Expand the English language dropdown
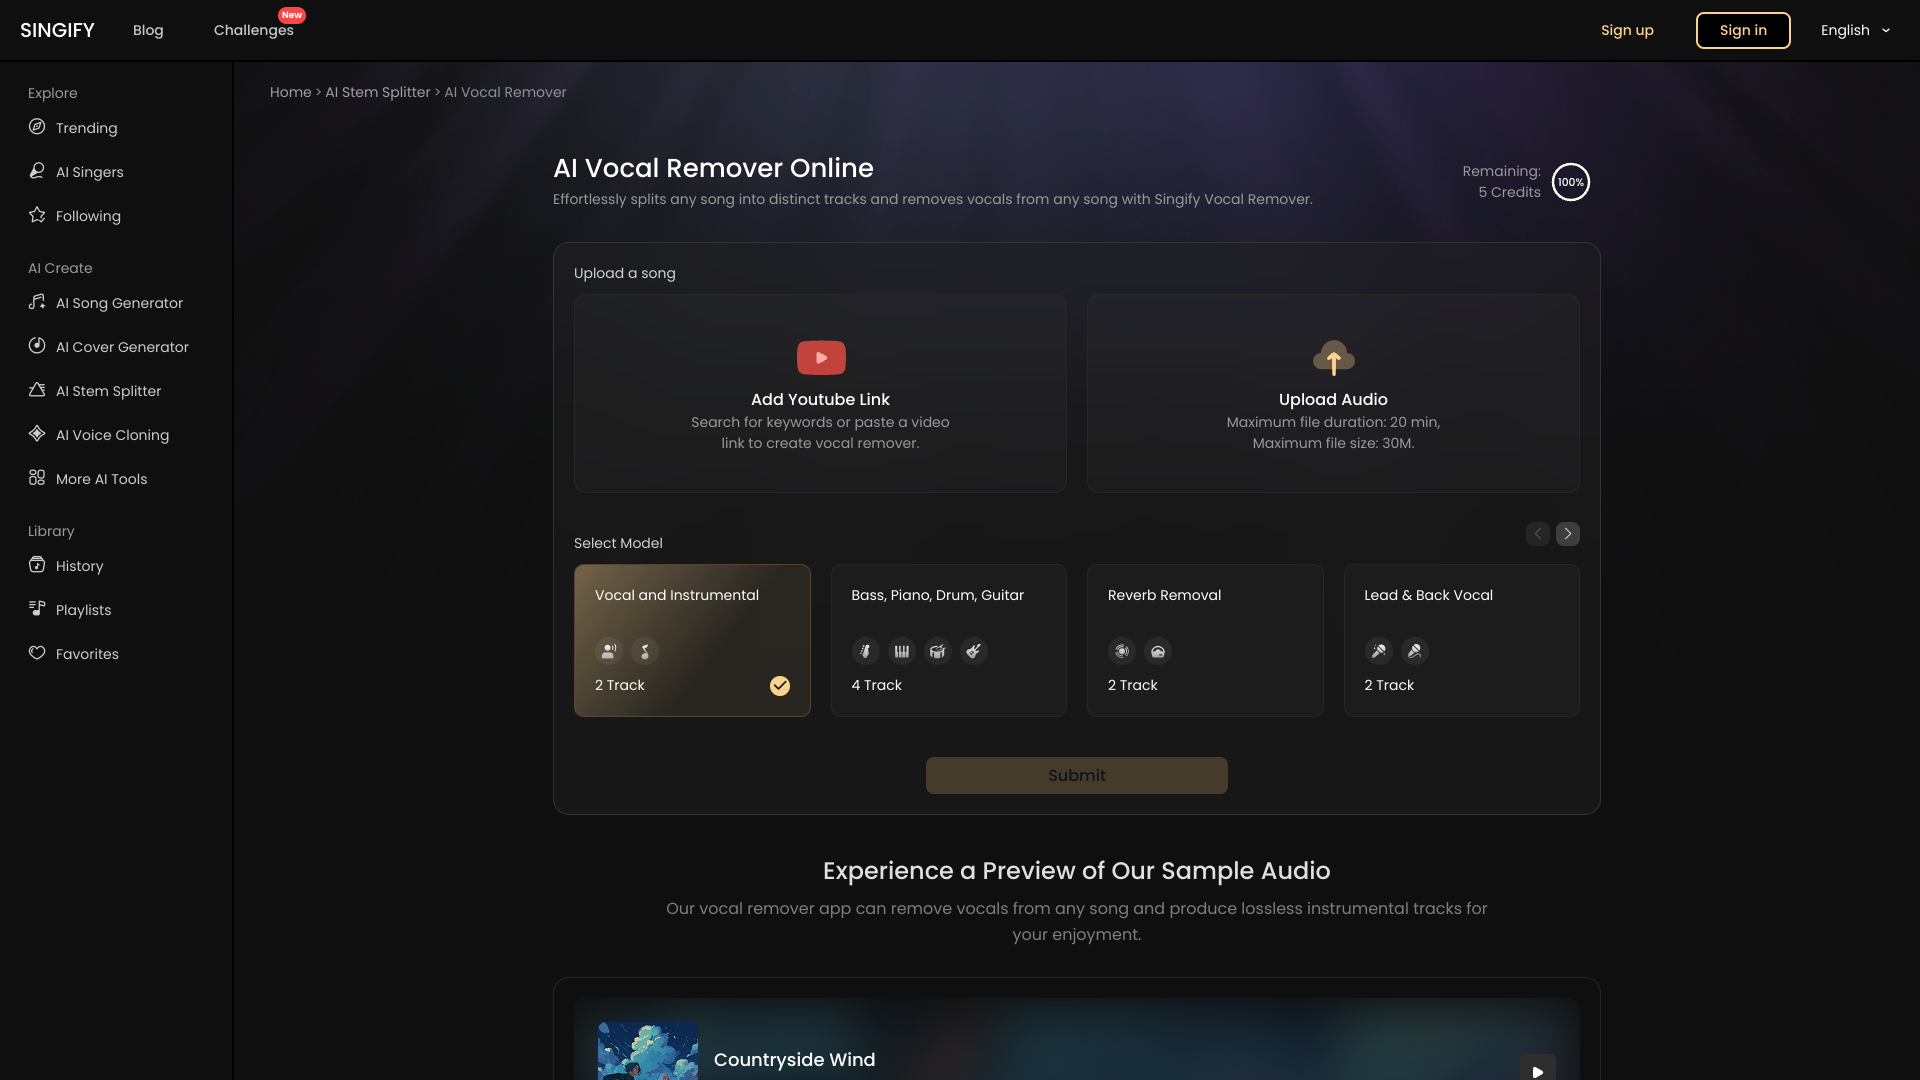The width and height of the screenshot is (1920, 1080). point(1855,30)
